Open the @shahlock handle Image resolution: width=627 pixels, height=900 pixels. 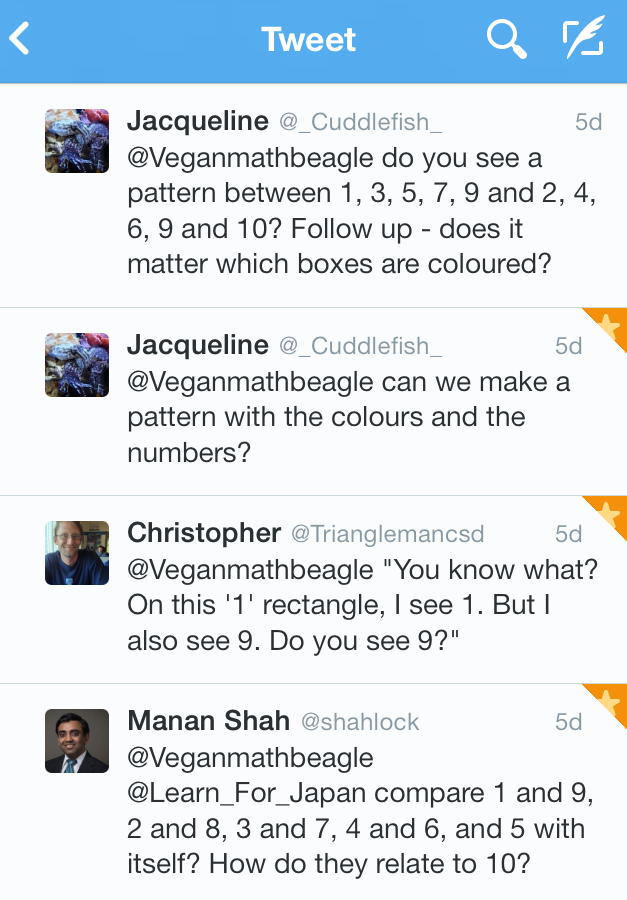click(x=360, y=722)
